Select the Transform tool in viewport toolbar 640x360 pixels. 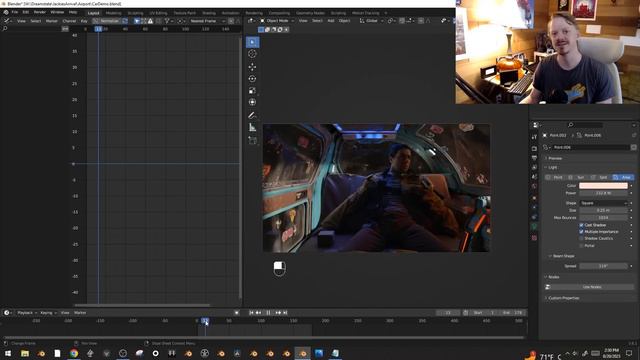click(252, 102)
